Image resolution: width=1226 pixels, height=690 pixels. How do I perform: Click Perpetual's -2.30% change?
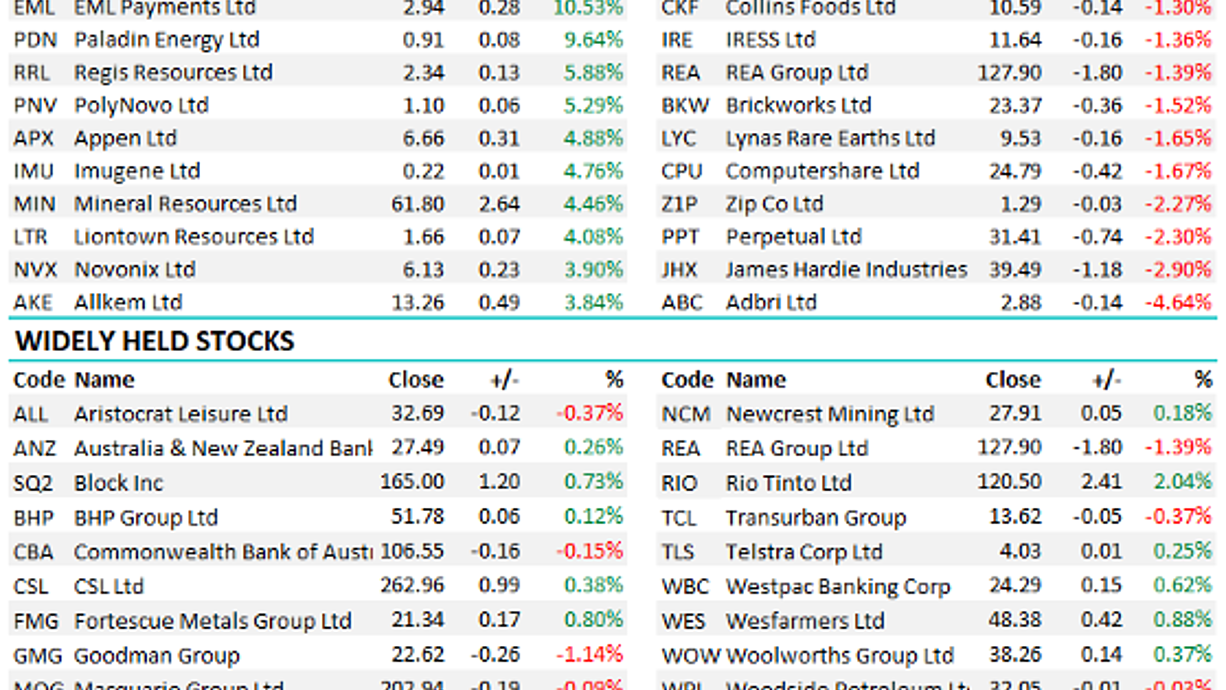(1181, 237)
